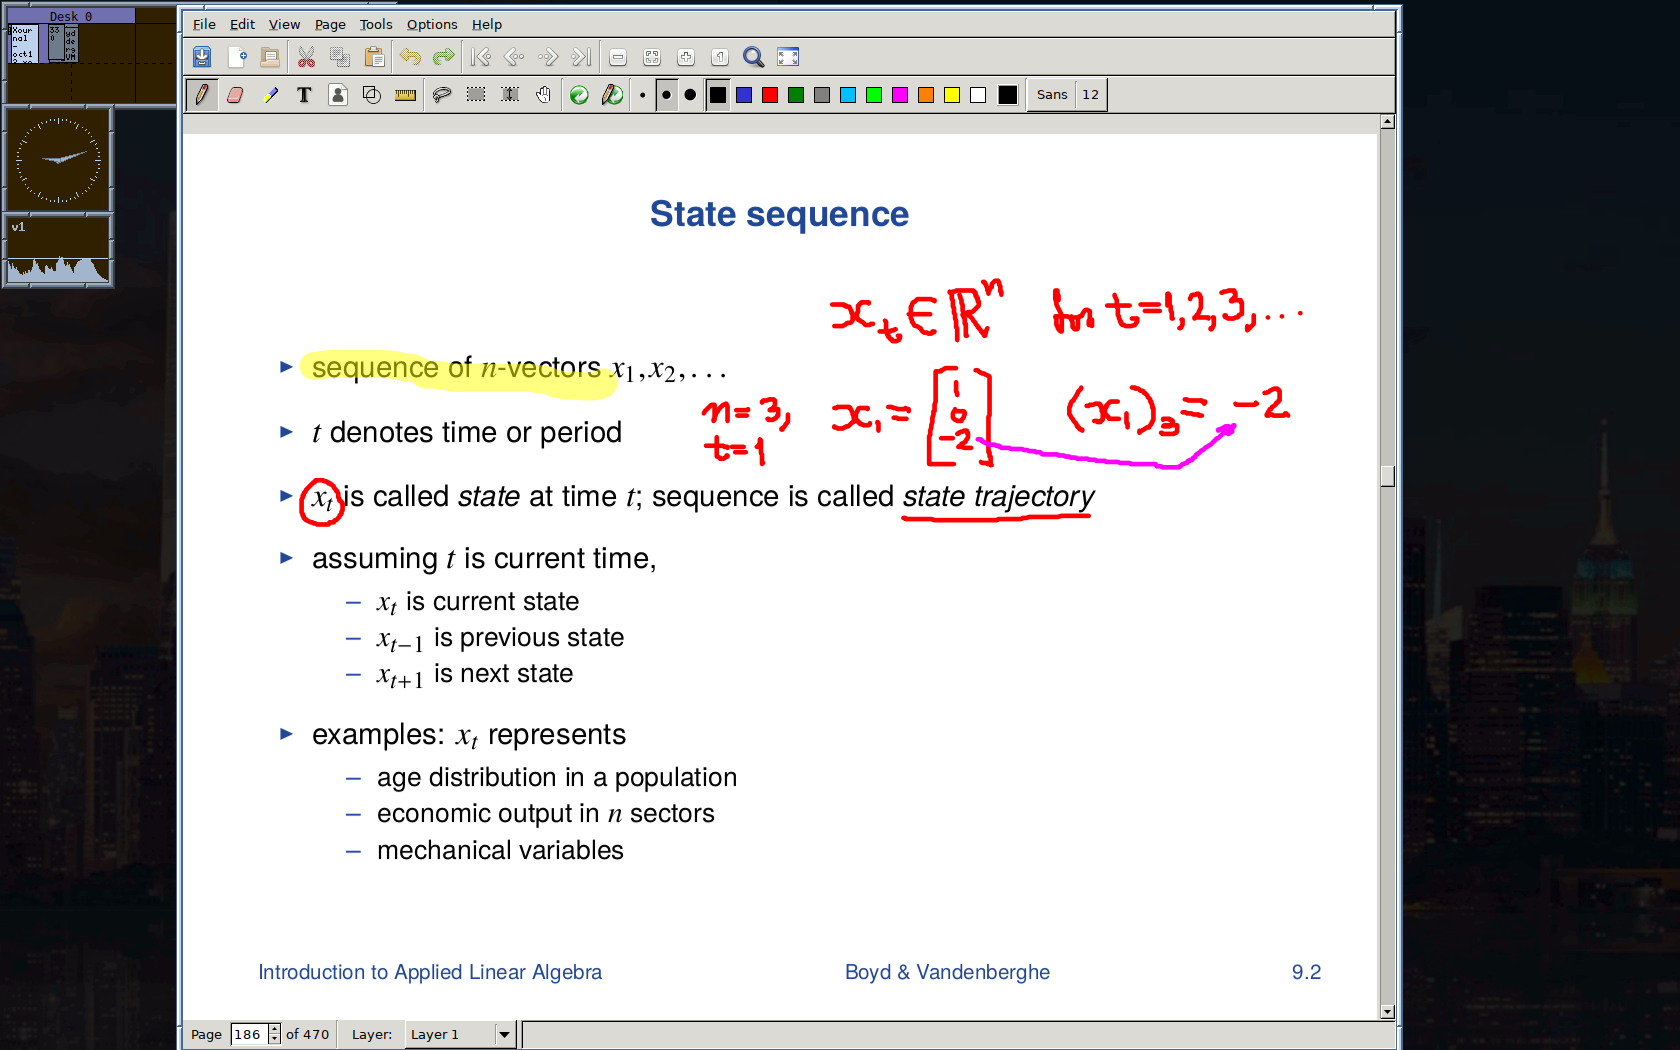1680x1050 pixels.
Task: Open the Tools menu
Action: click(x=375, y=24)
